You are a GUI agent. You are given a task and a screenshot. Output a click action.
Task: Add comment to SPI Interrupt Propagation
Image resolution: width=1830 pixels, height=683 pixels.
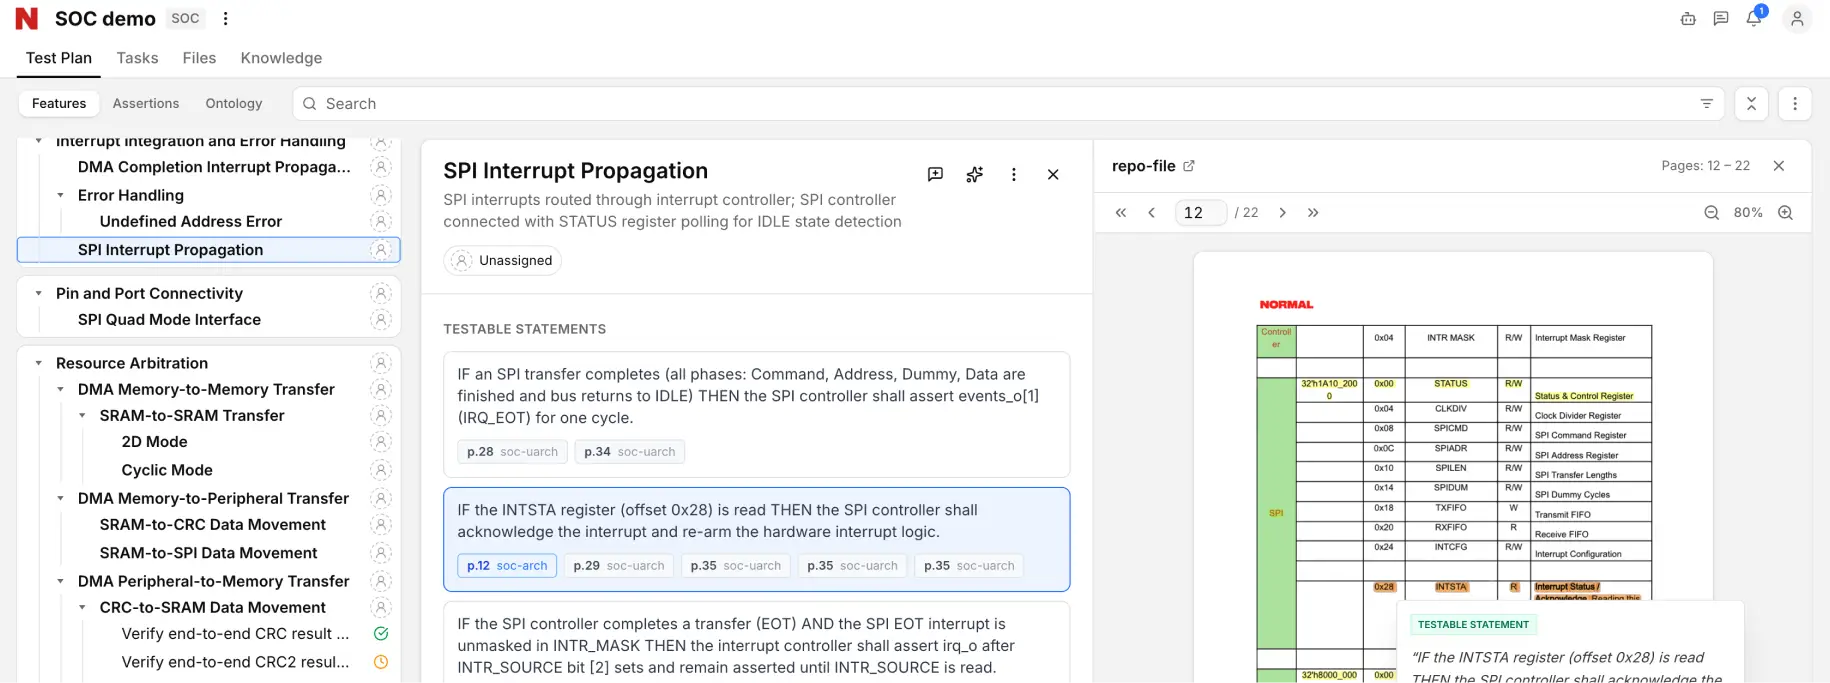935,174
